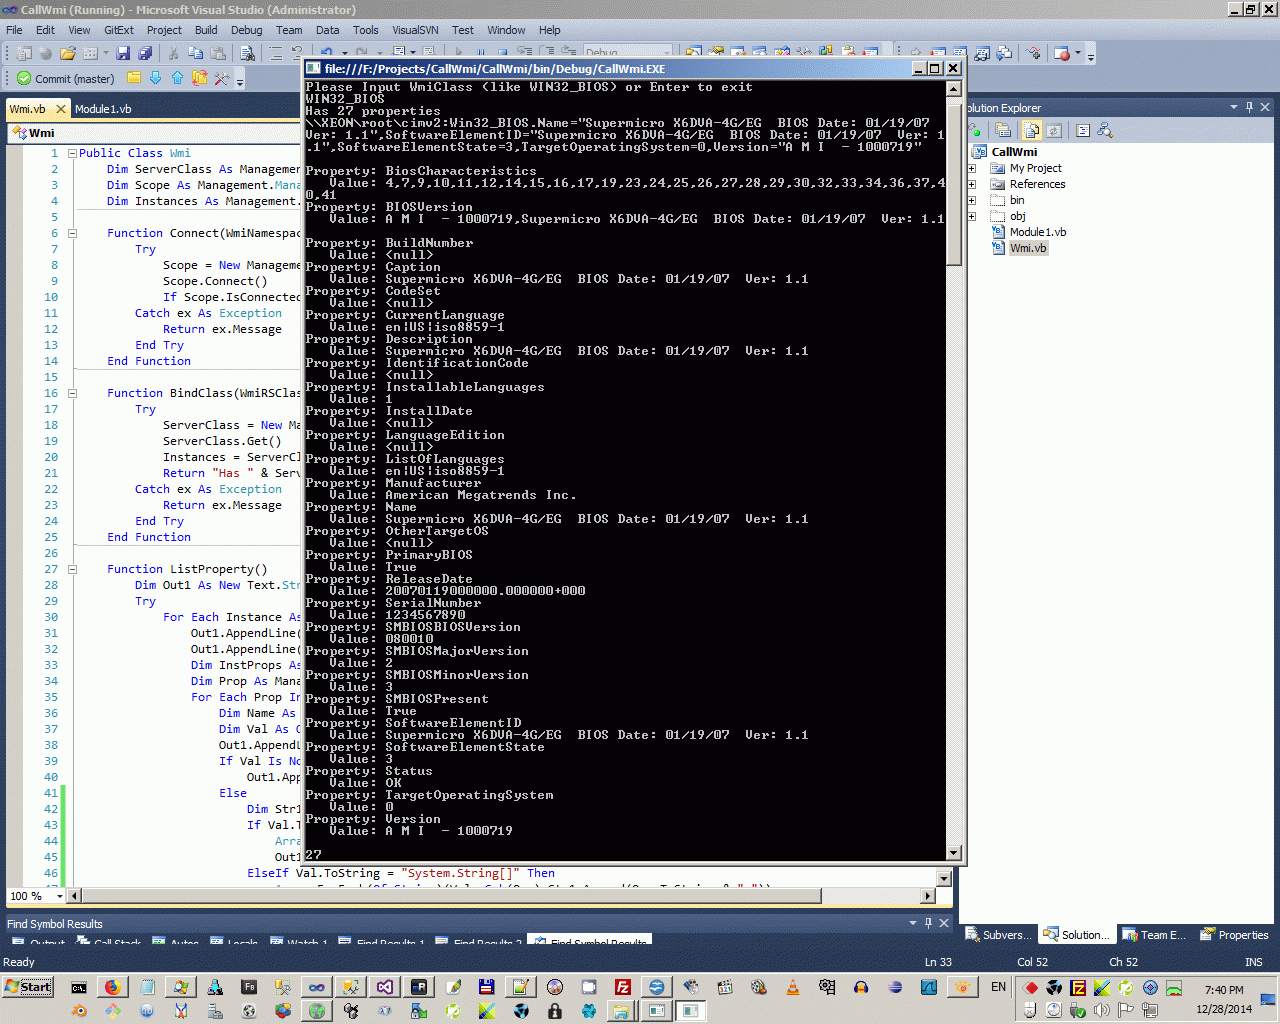
Task: Click the Commit (master) button
Action: (x=66, y=78)
